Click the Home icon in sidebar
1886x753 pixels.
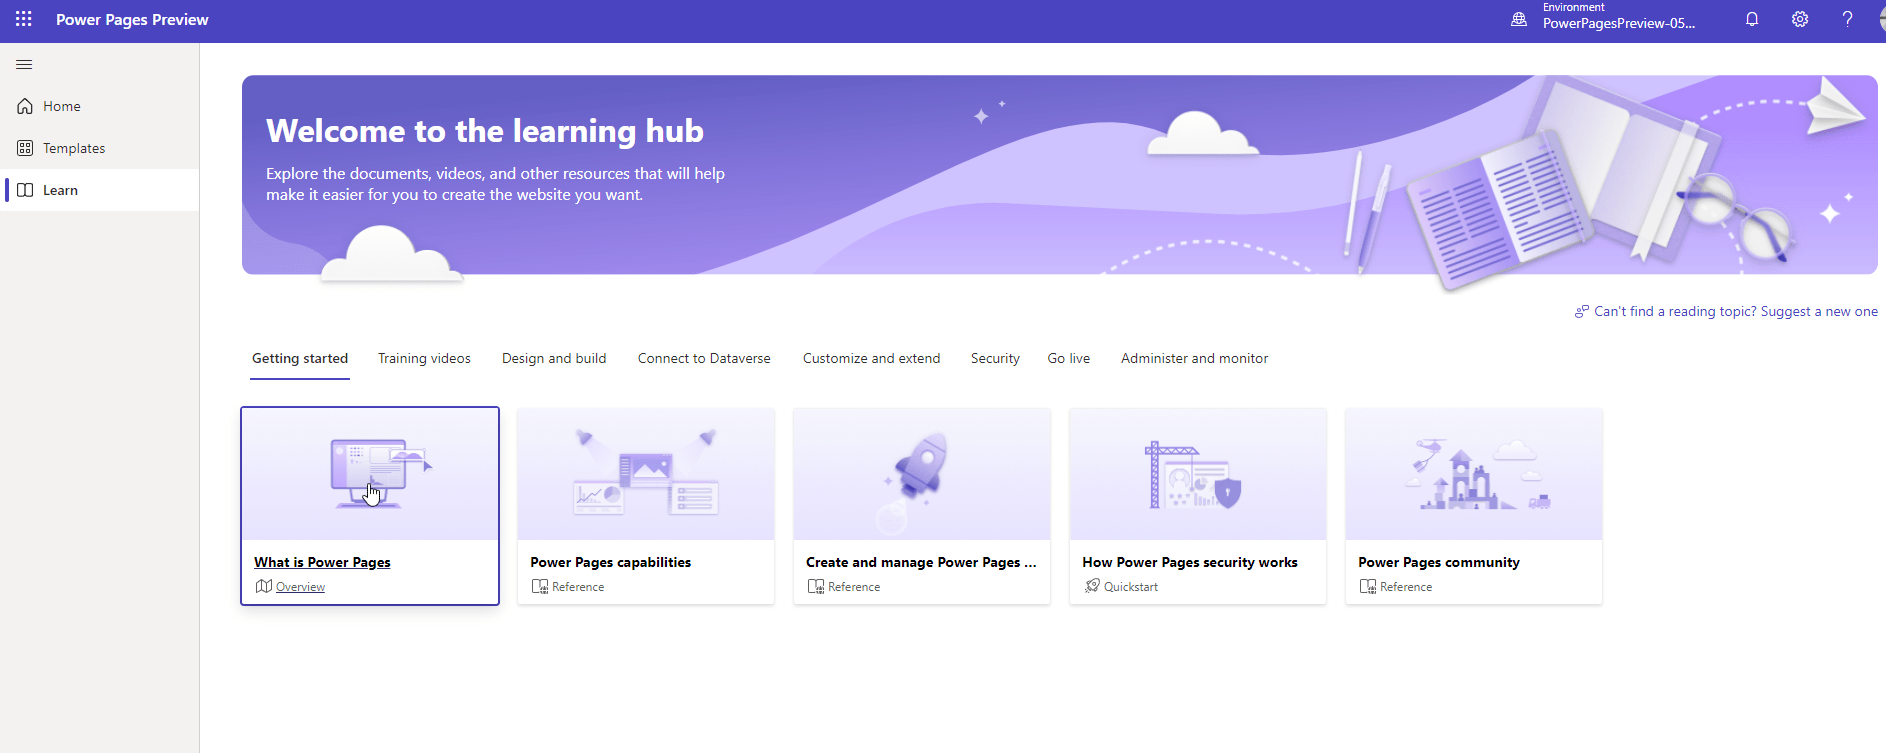point(25,106)
